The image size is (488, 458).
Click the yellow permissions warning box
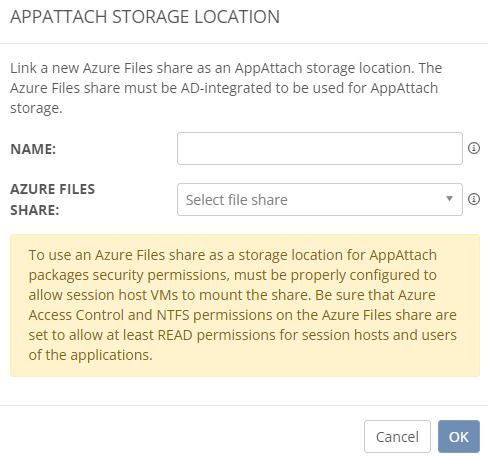[x=245, y=305]
